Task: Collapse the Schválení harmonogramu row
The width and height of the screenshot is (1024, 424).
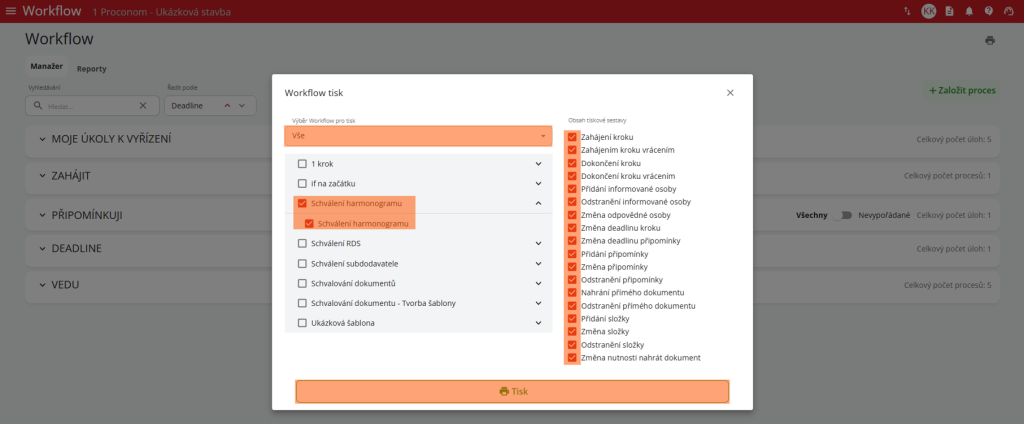Action: point(538,203)
